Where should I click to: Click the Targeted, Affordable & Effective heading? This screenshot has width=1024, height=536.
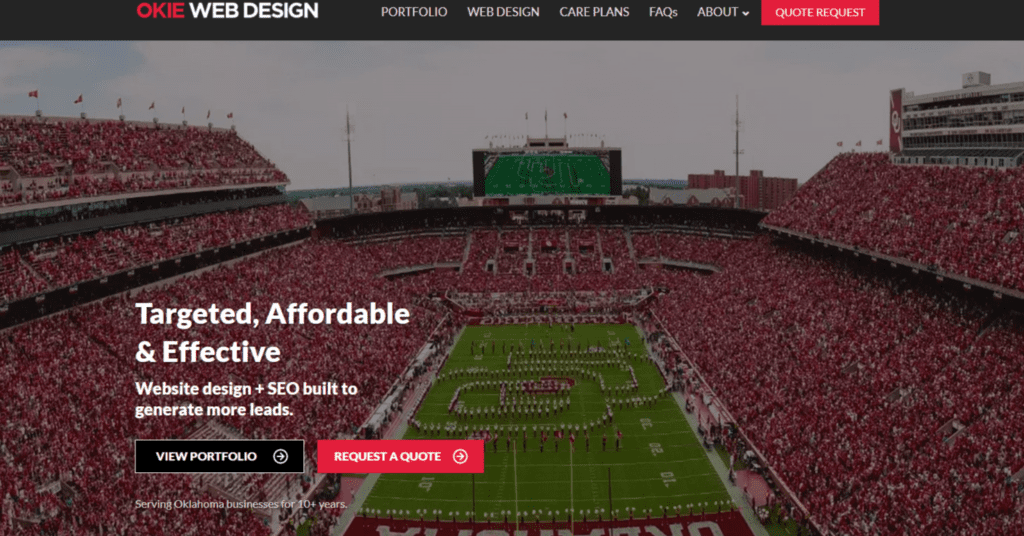[x=272, y=333]
